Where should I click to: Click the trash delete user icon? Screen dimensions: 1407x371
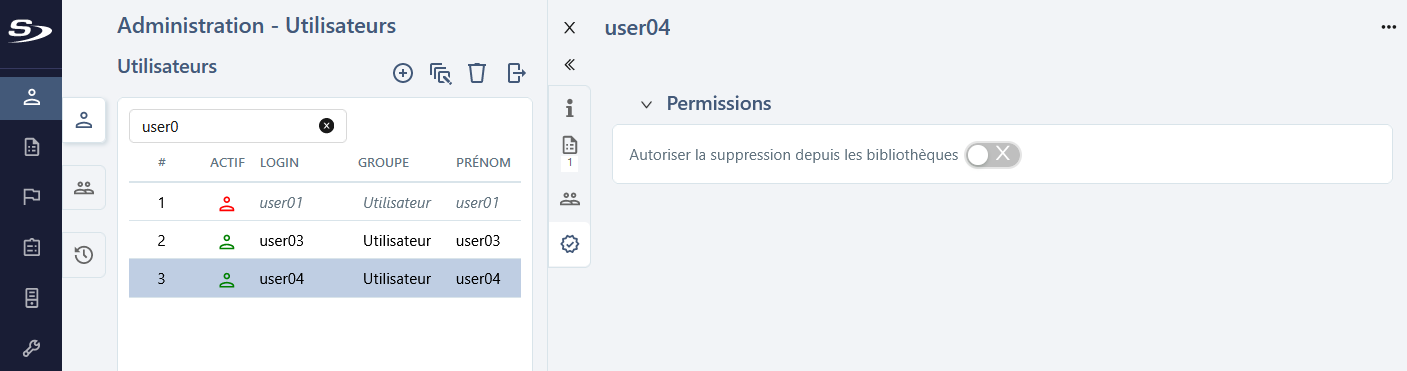(478, 73)
